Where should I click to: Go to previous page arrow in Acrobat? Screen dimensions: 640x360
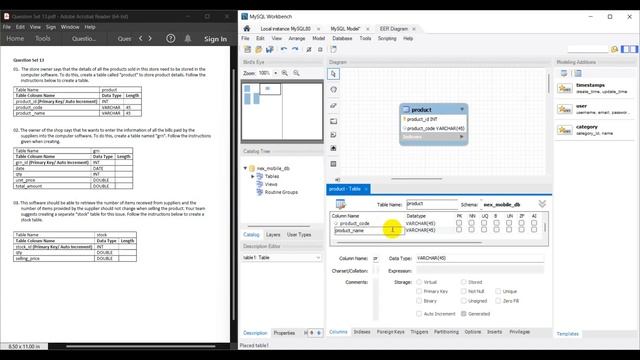point(140,38)
